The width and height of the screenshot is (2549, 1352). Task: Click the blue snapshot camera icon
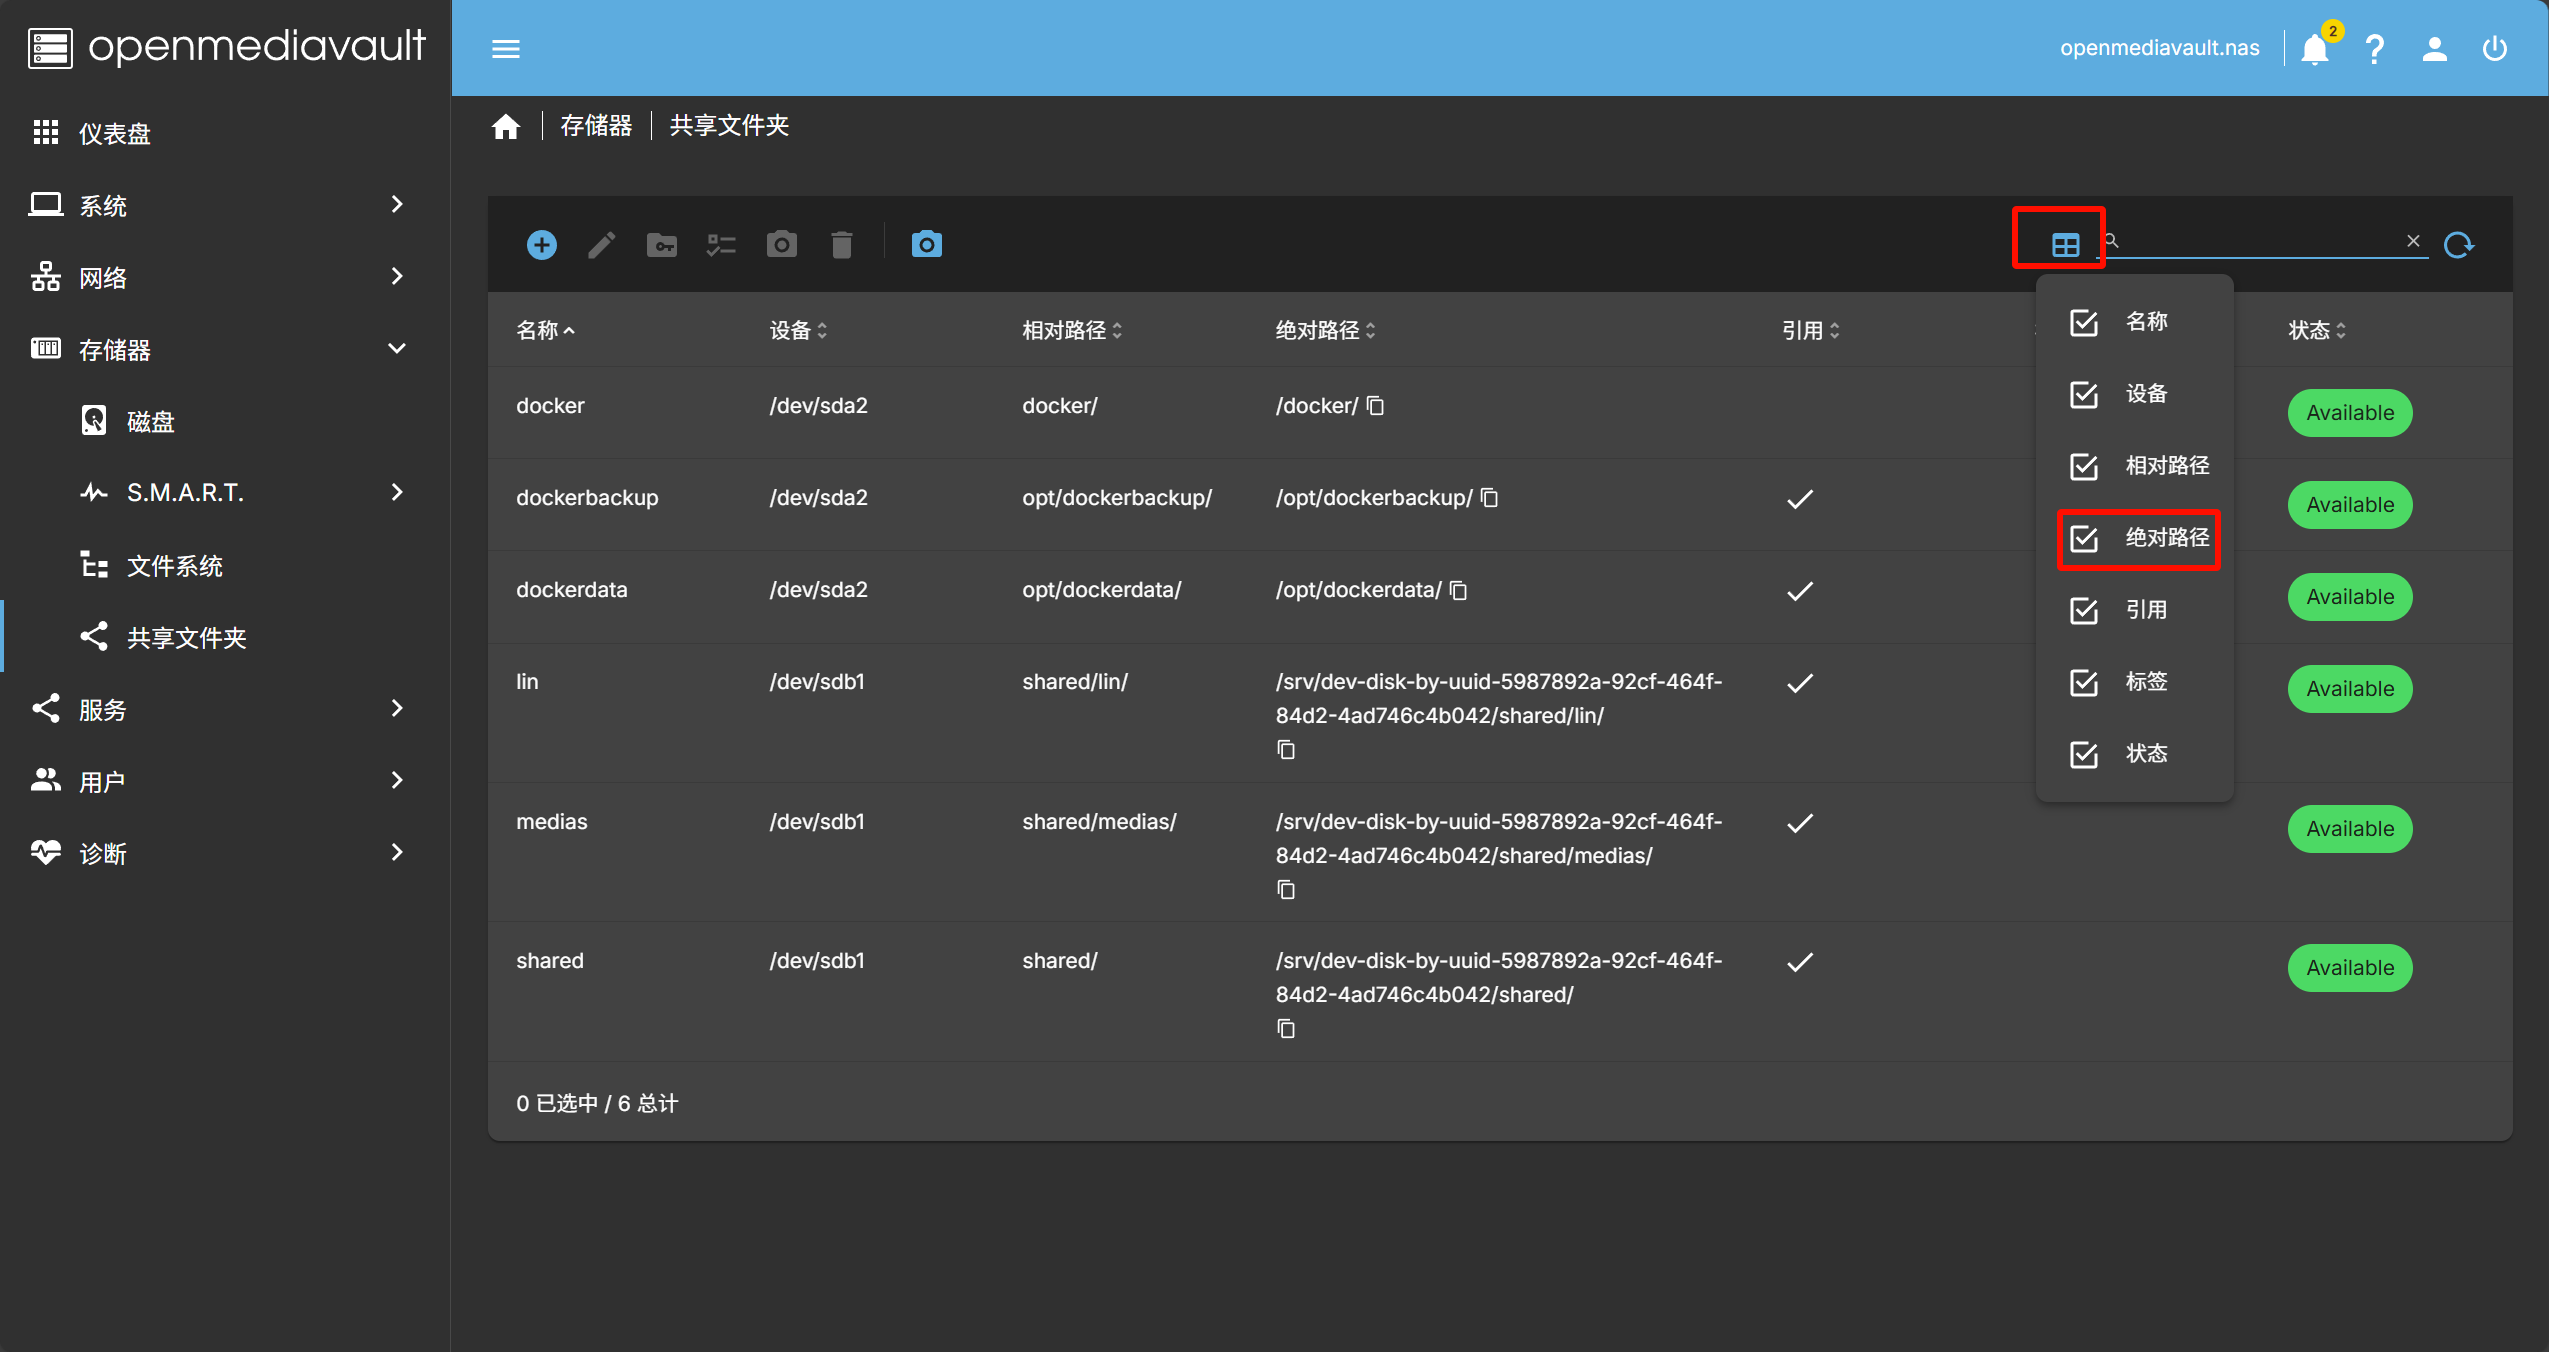point(926,245)
